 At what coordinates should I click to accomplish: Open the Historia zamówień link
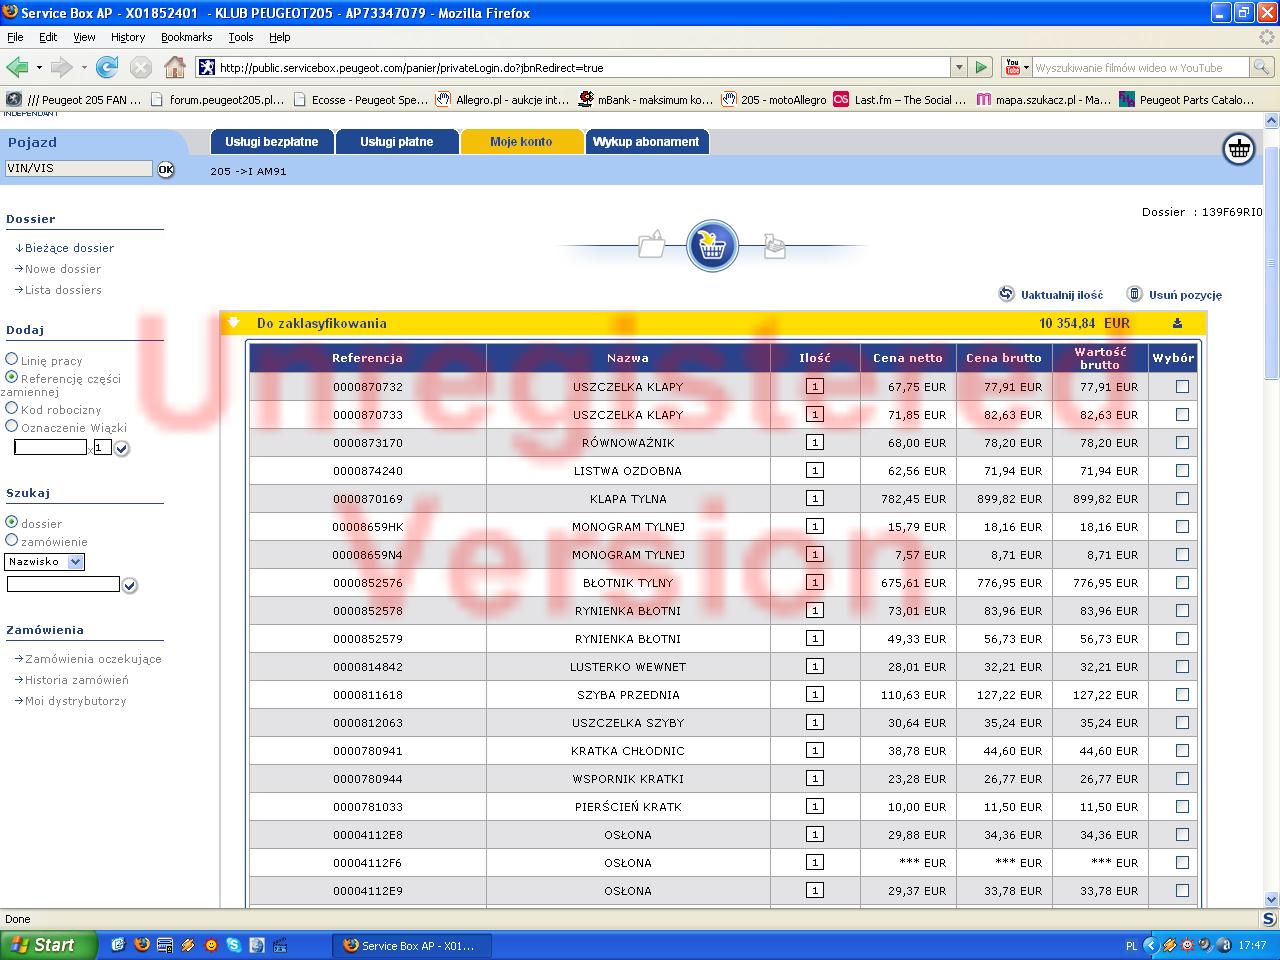(x=76, y=680)
